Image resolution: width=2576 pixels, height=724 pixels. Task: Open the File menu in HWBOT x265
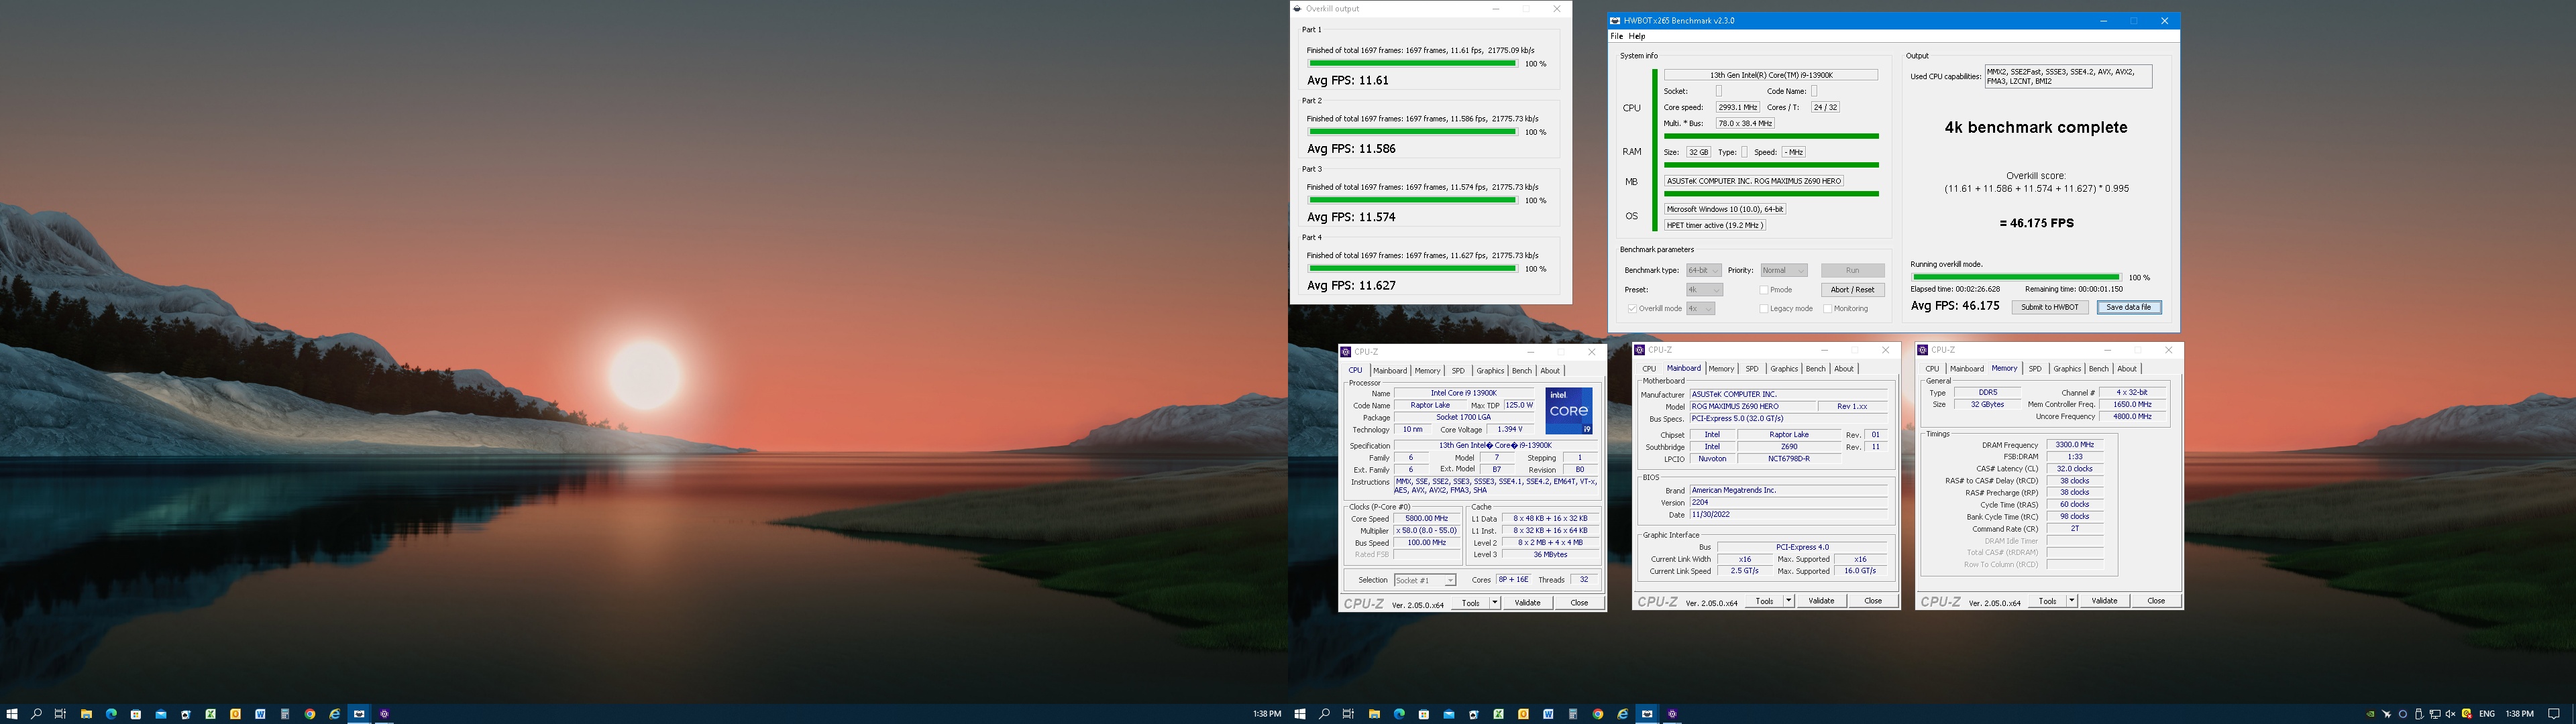[x=1616, y=36]
